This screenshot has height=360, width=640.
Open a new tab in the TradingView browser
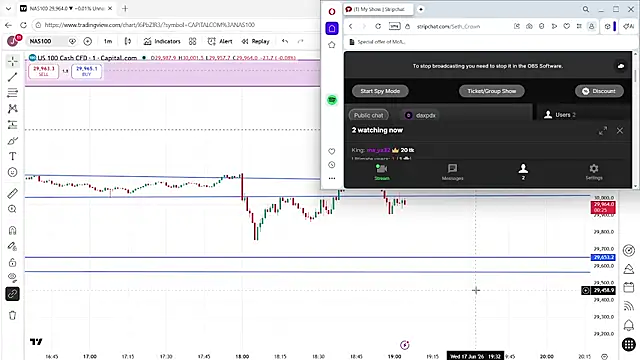click(125, 8)
